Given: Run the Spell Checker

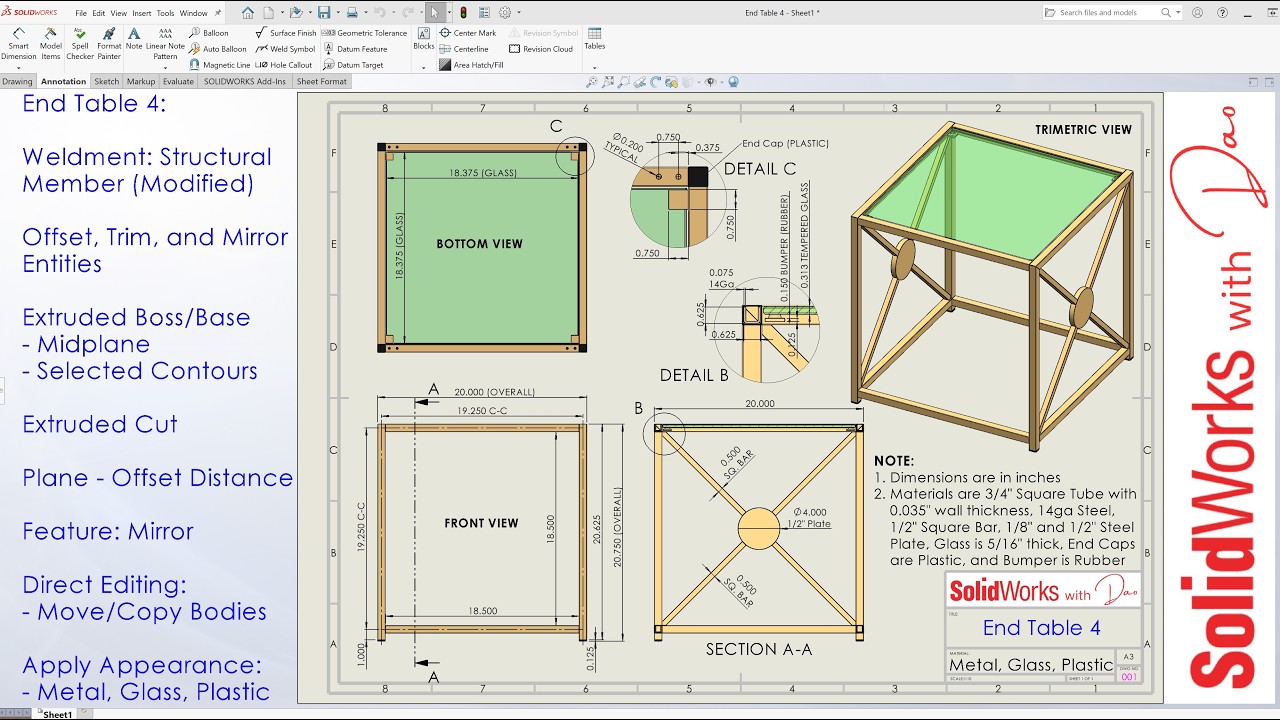Looking at the screenshot, I should pyautogui.click(x=80, y=44).
